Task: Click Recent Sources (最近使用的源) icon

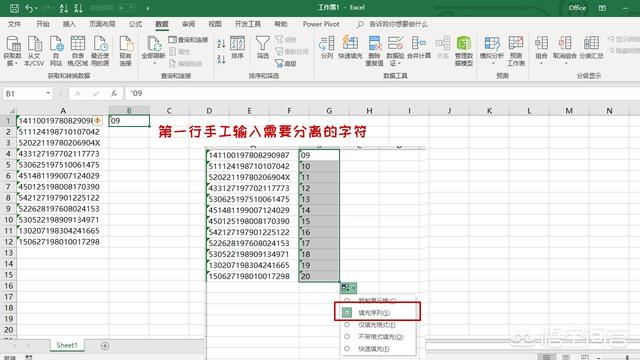Action: coord(100,51)
